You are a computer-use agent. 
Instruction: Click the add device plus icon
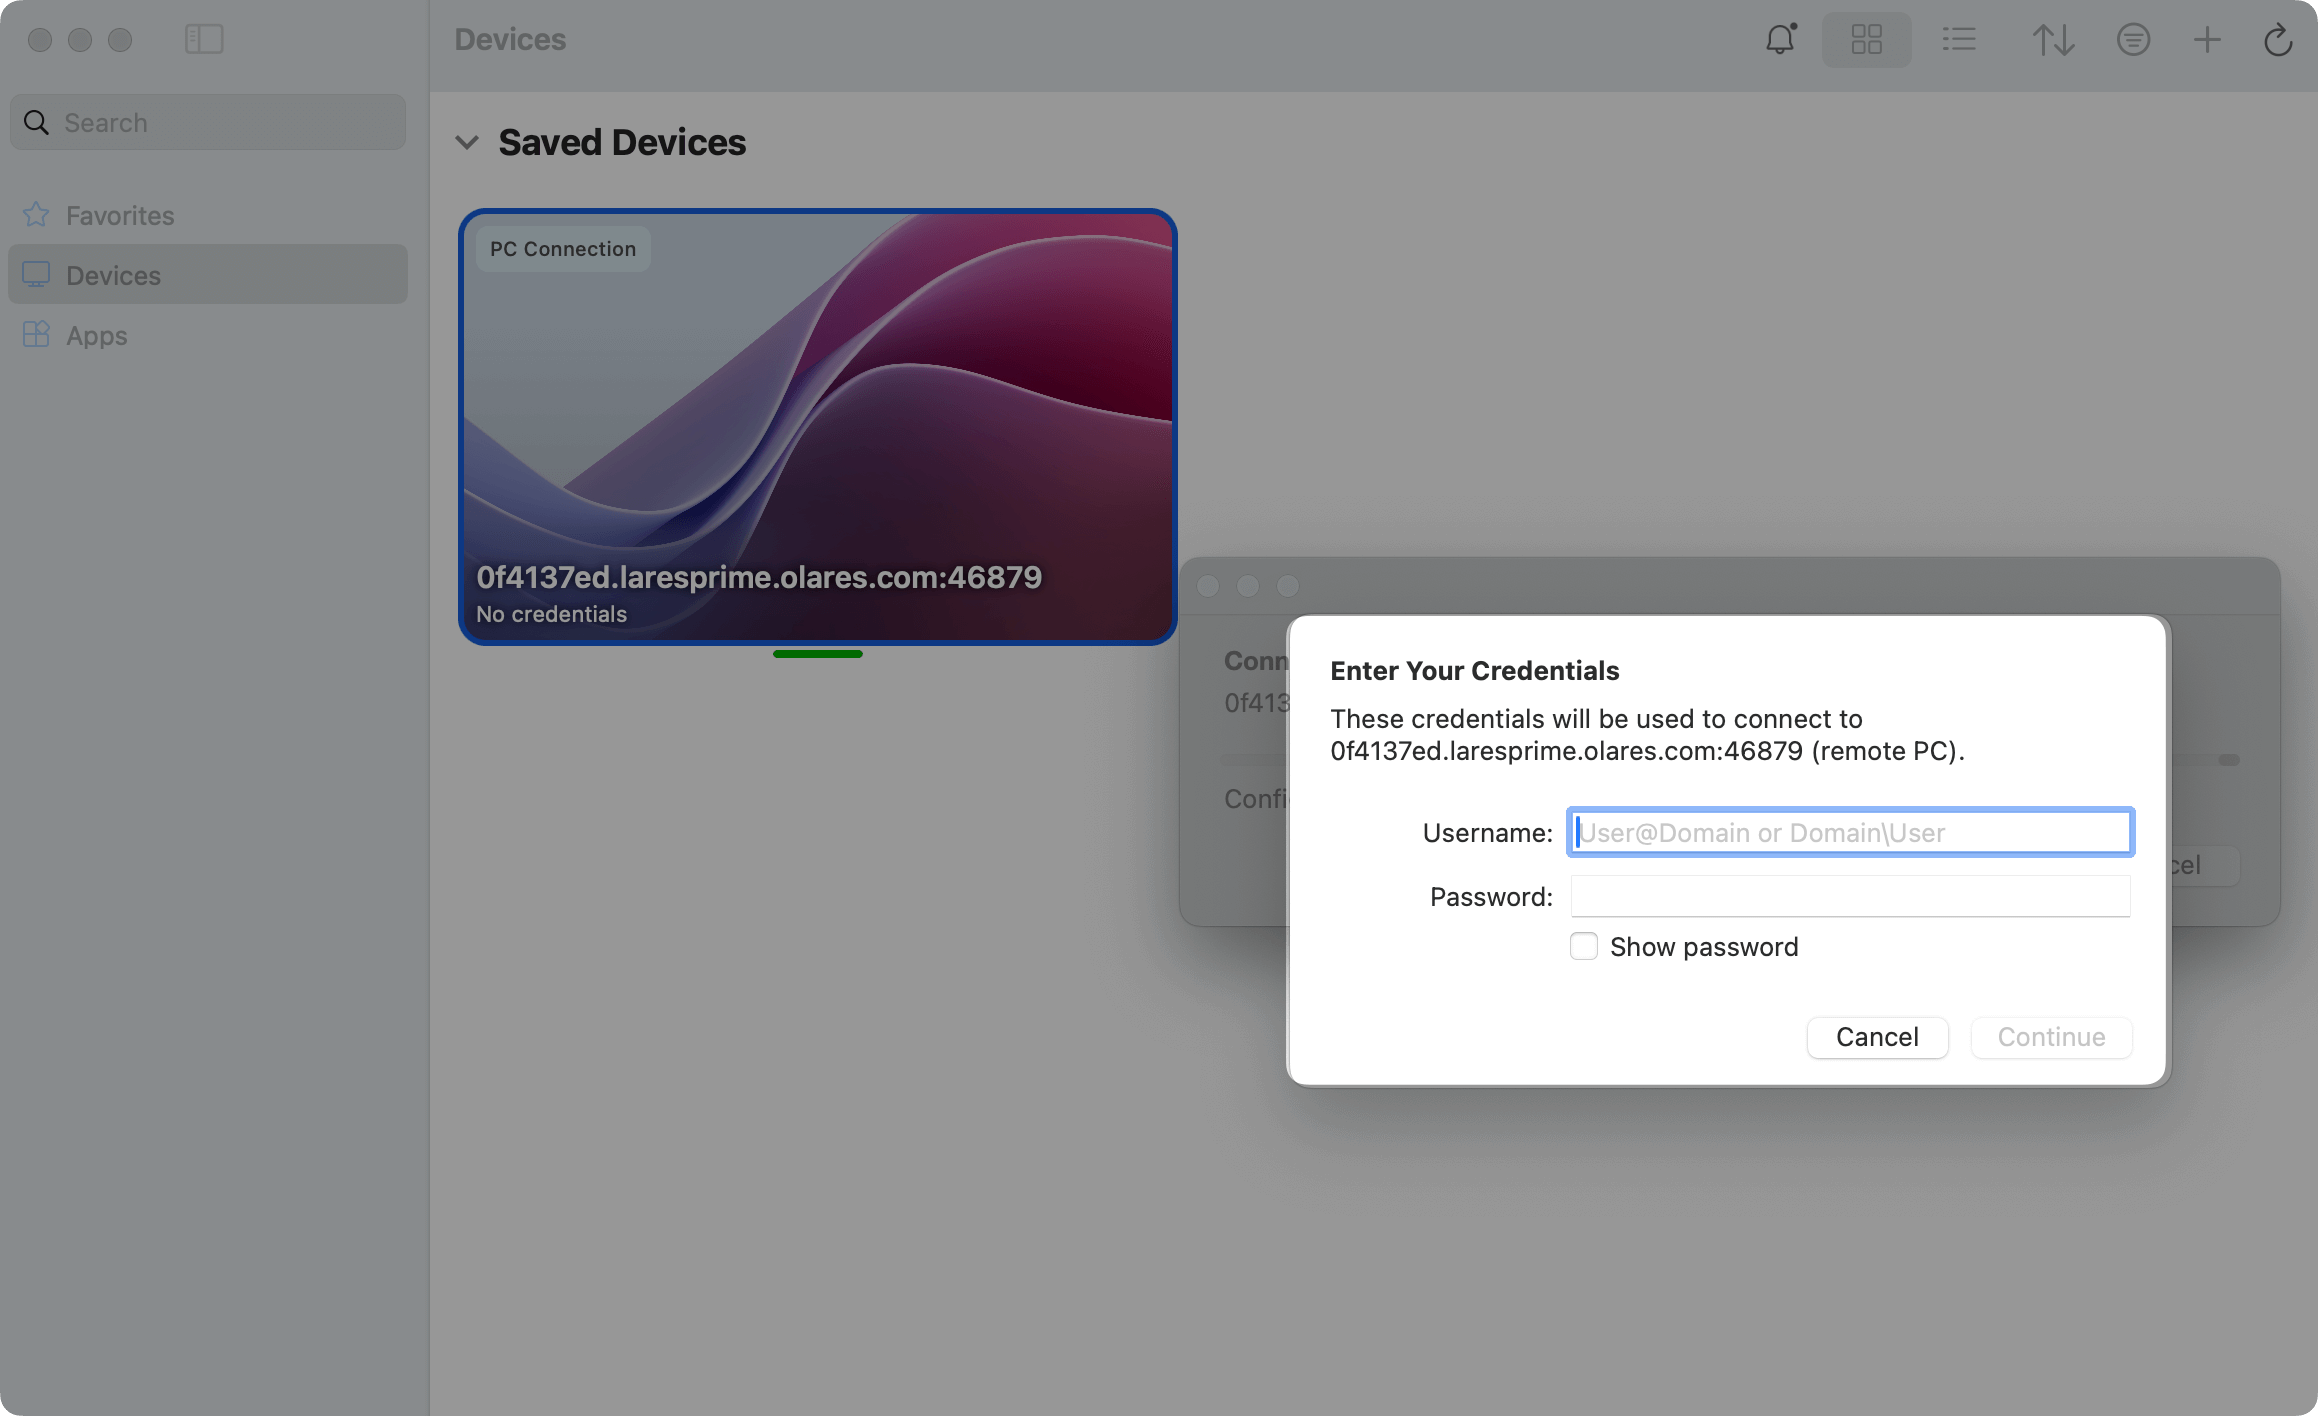pos(2207,40)
